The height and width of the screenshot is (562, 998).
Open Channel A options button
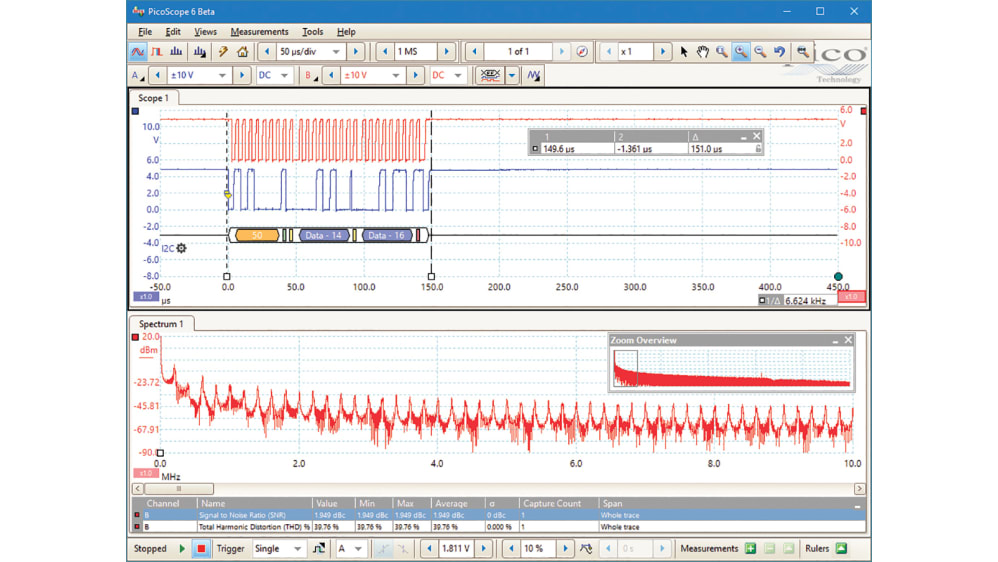[137, 76]
